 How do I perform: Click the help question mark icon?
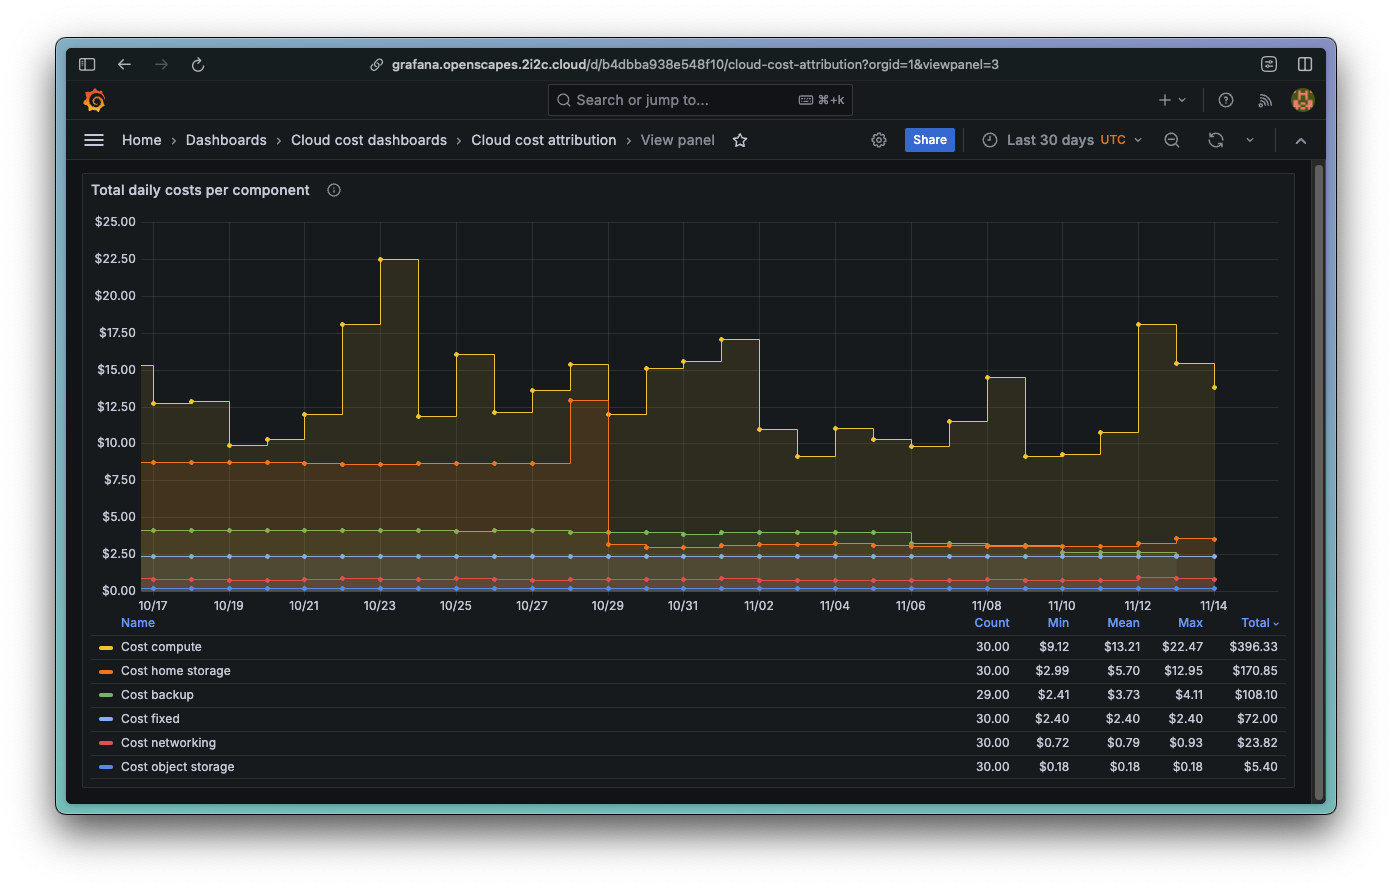tap(1225, 100)
